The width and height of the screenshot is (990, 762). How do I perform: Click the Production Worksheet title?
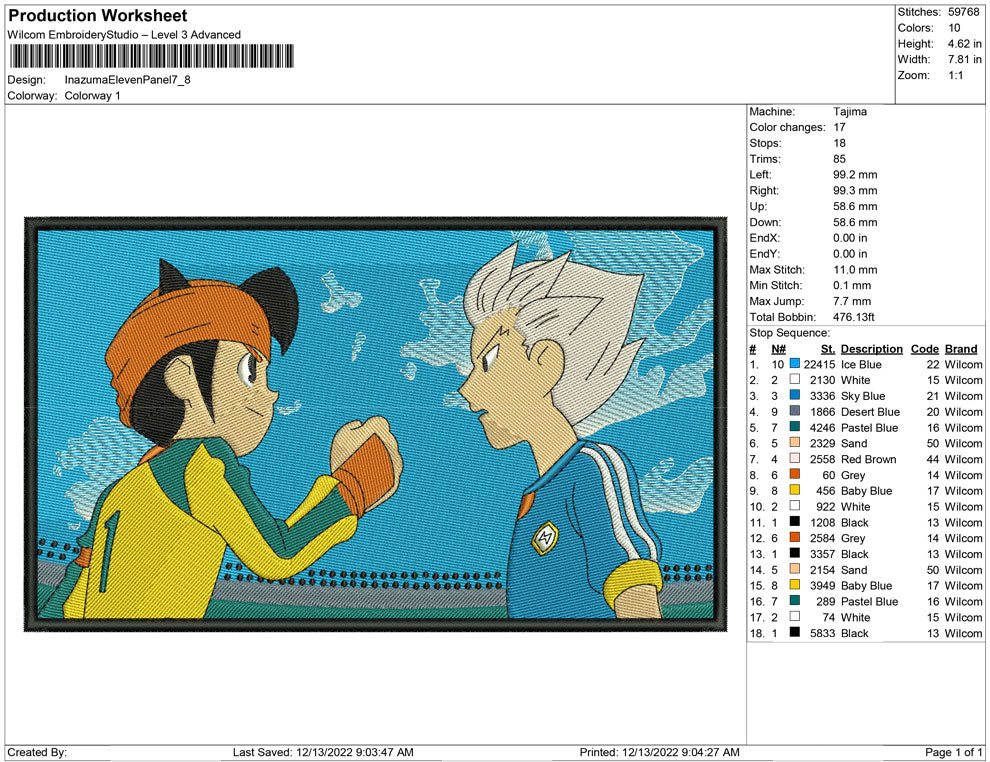pyautogui.click(x=97, y=15)
